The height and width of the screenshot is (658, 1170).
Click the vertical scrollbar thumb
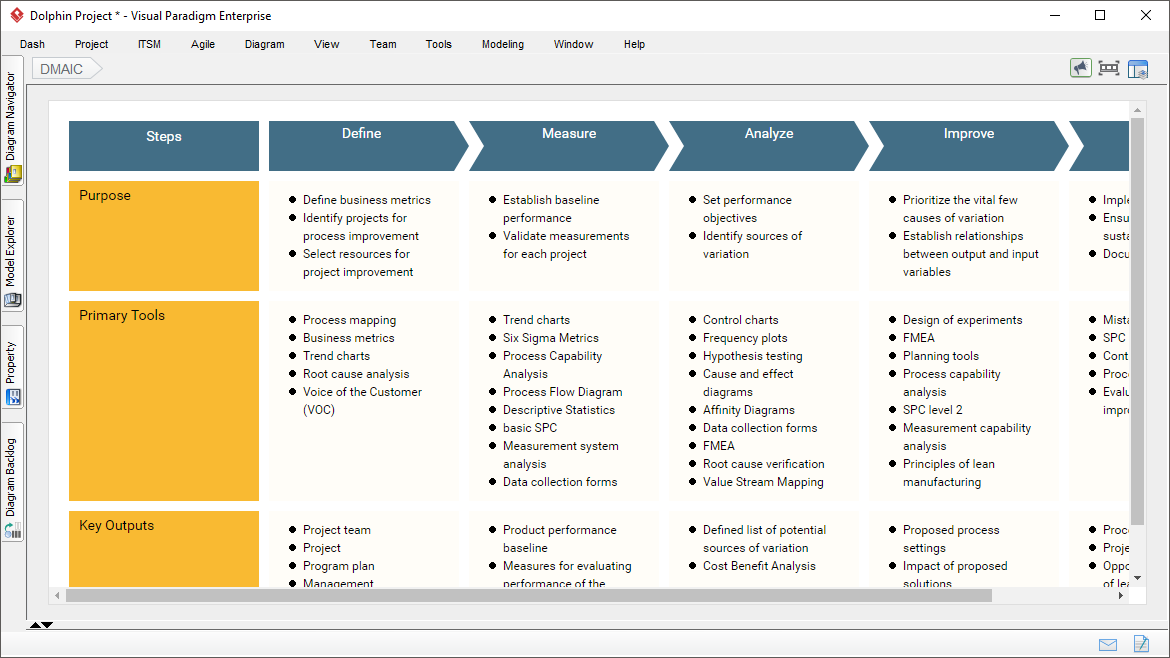tap(1137, 321)
